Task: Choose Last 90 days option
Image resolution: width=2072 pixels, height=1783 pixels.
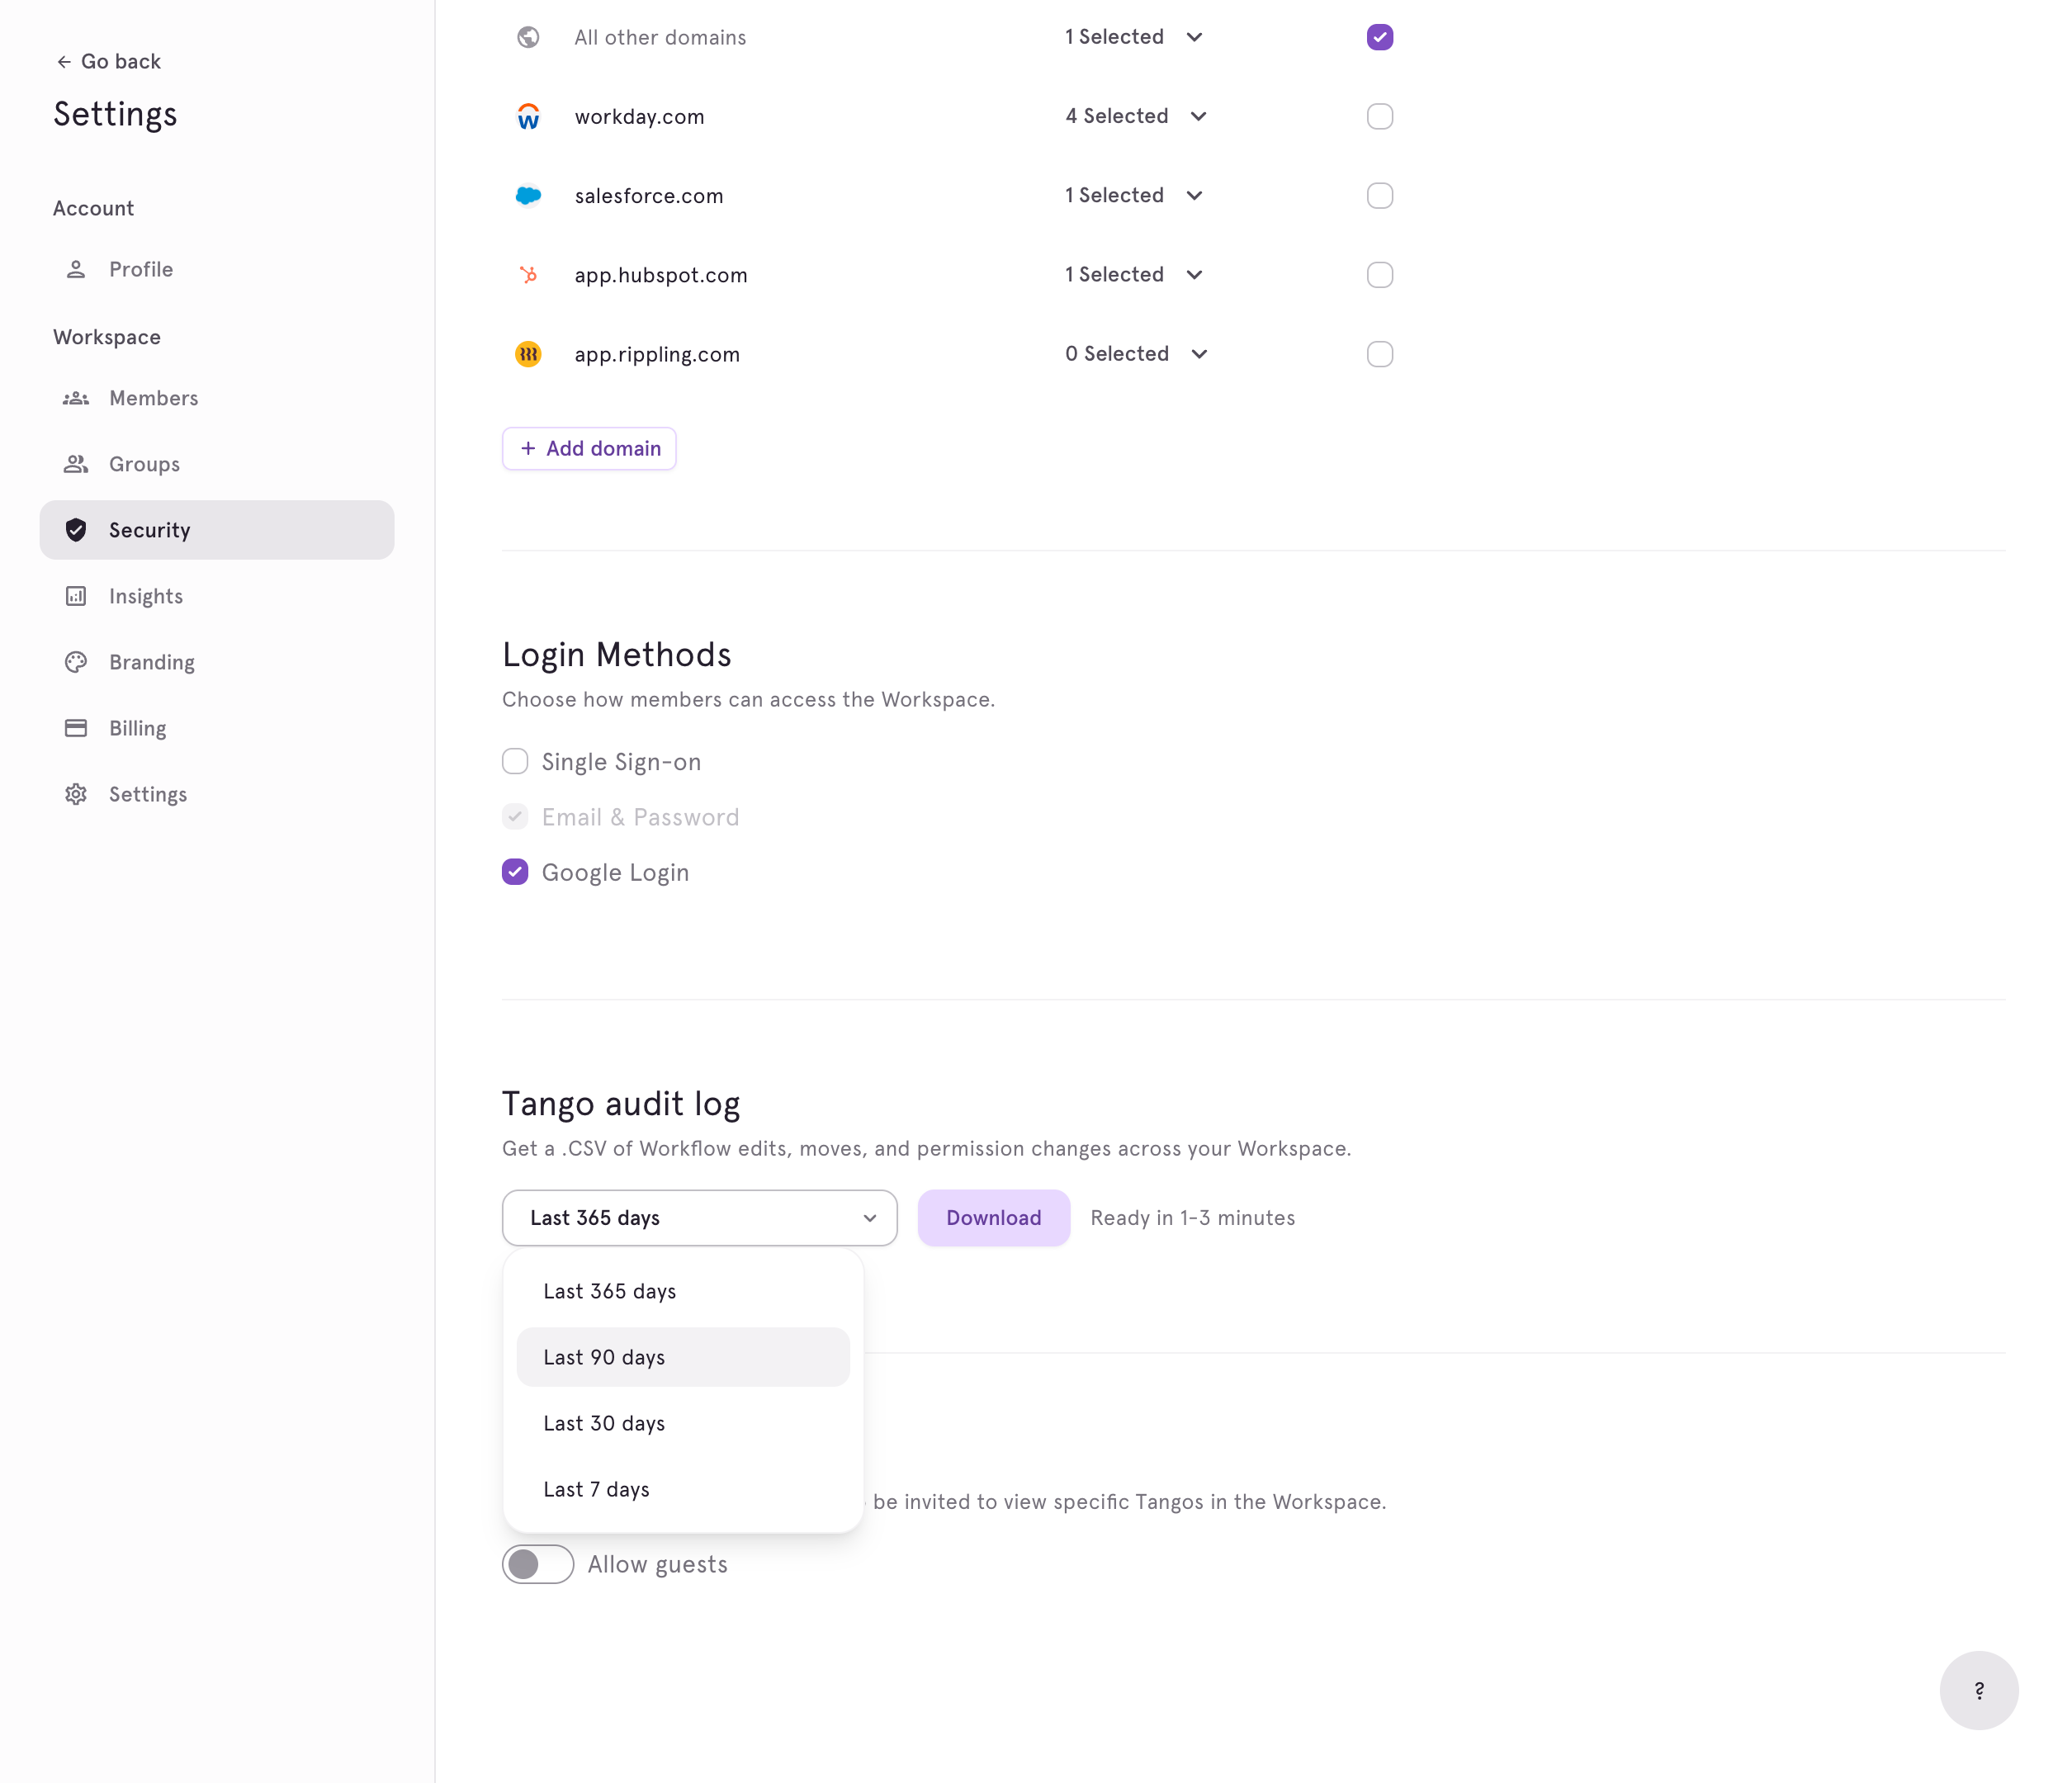Action: (683, 1357)
